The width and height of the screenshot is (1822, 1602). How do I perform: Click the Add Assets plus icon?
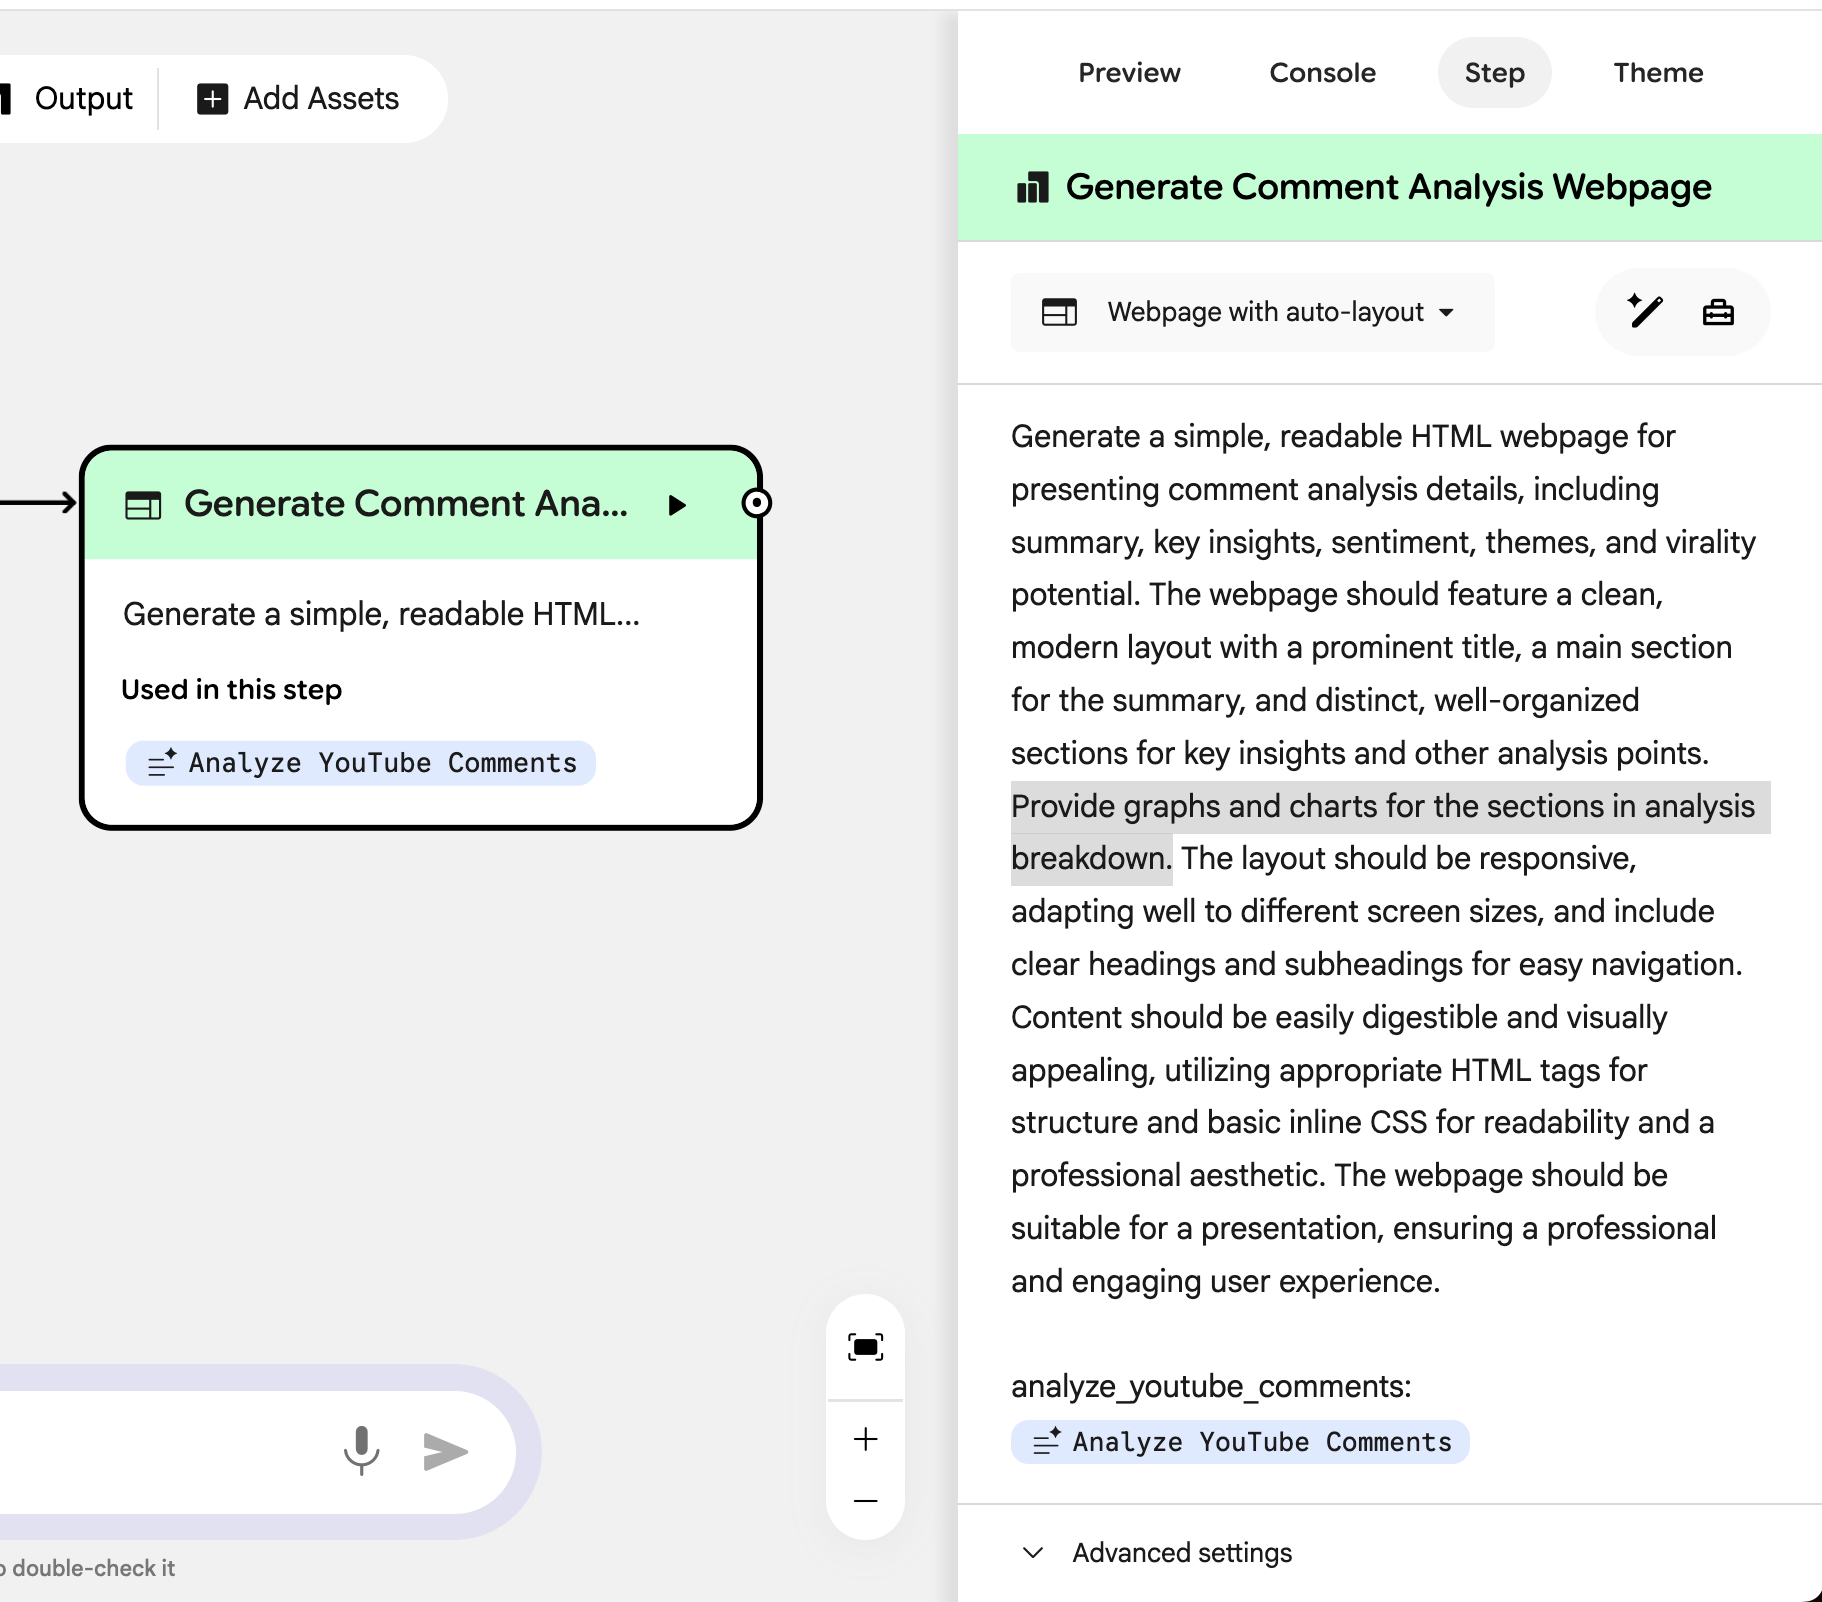[x=212, y=99]
